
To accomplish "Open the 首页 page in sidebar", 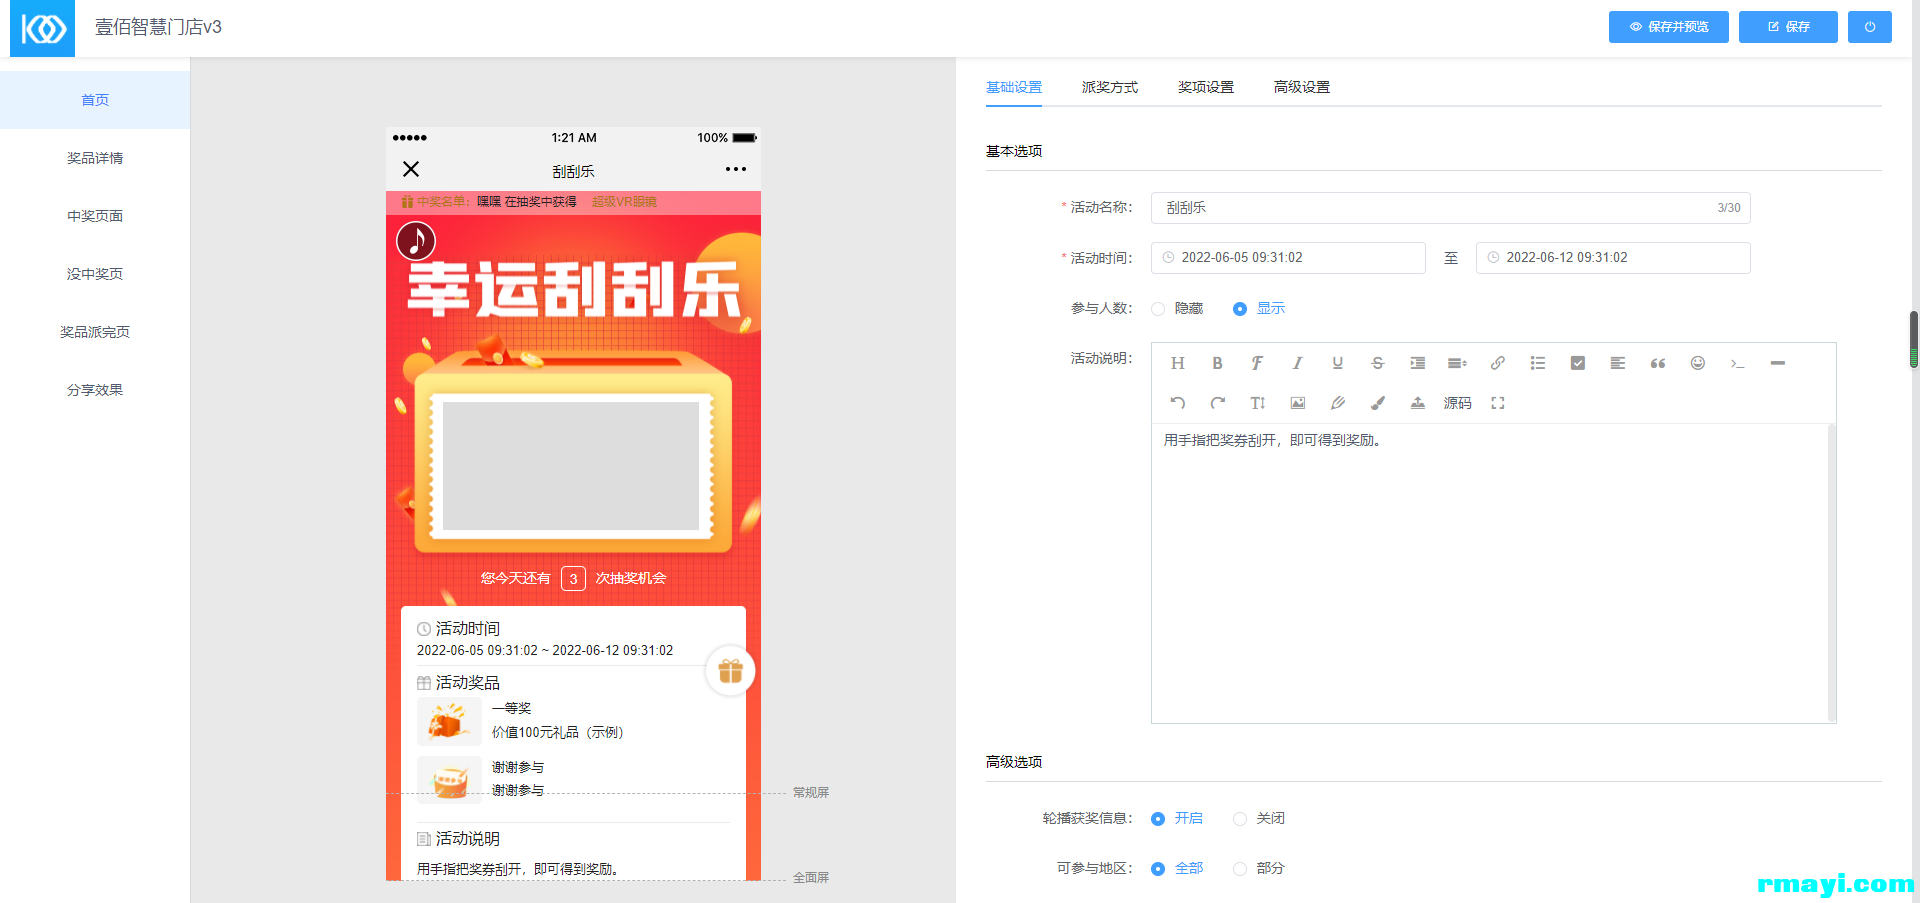I will click(x=95, y=100).
